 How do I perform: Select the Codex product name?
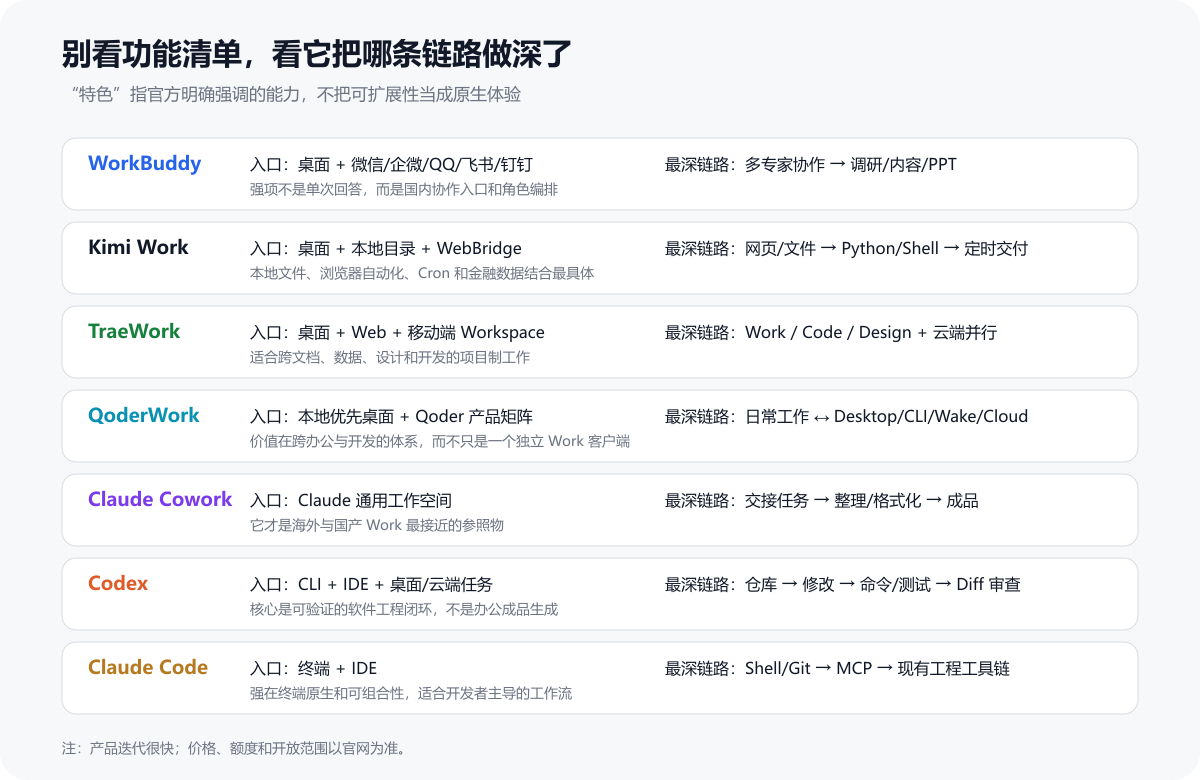(118, 583)
